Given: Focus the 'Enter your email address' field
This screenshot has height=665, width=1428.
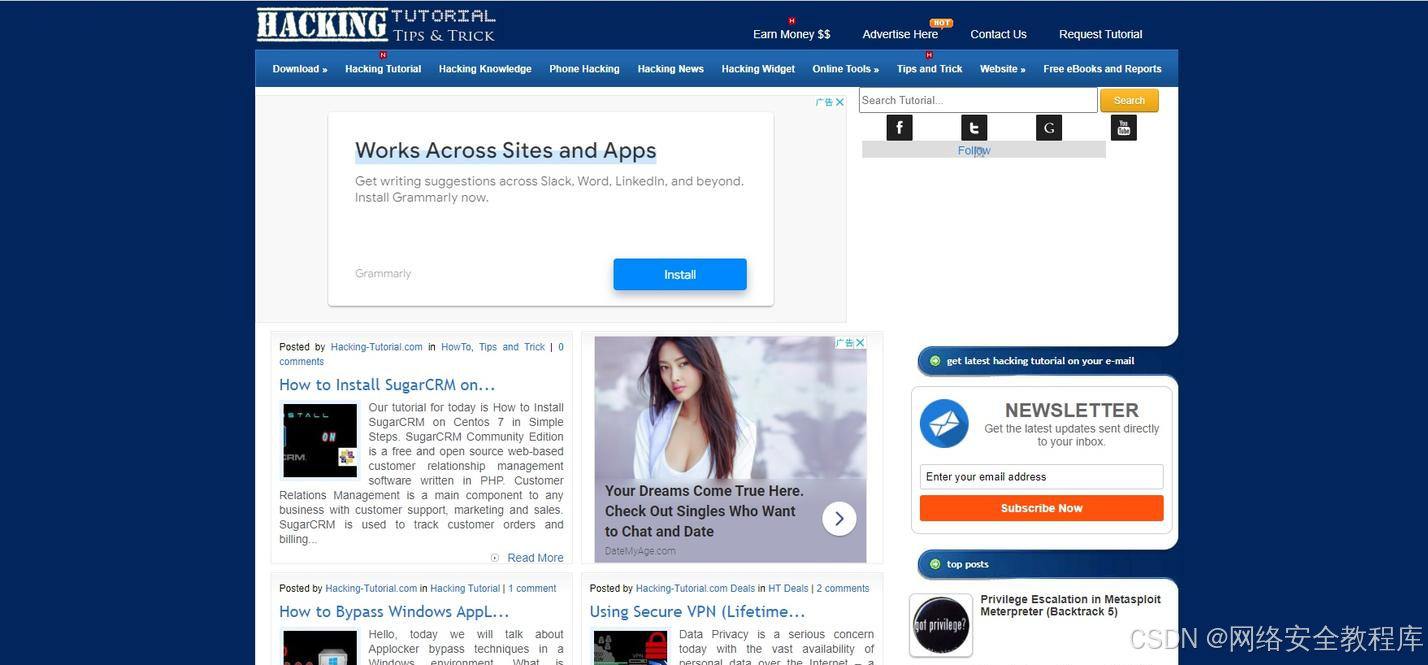Looking at the screenshot, I should (1041, 477).
